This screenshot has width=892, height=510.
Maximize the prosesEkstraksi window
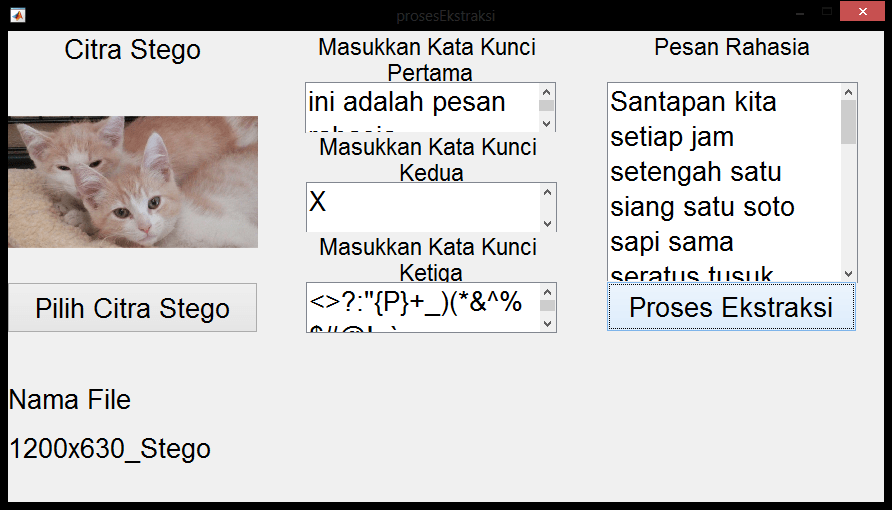(826, 12)
